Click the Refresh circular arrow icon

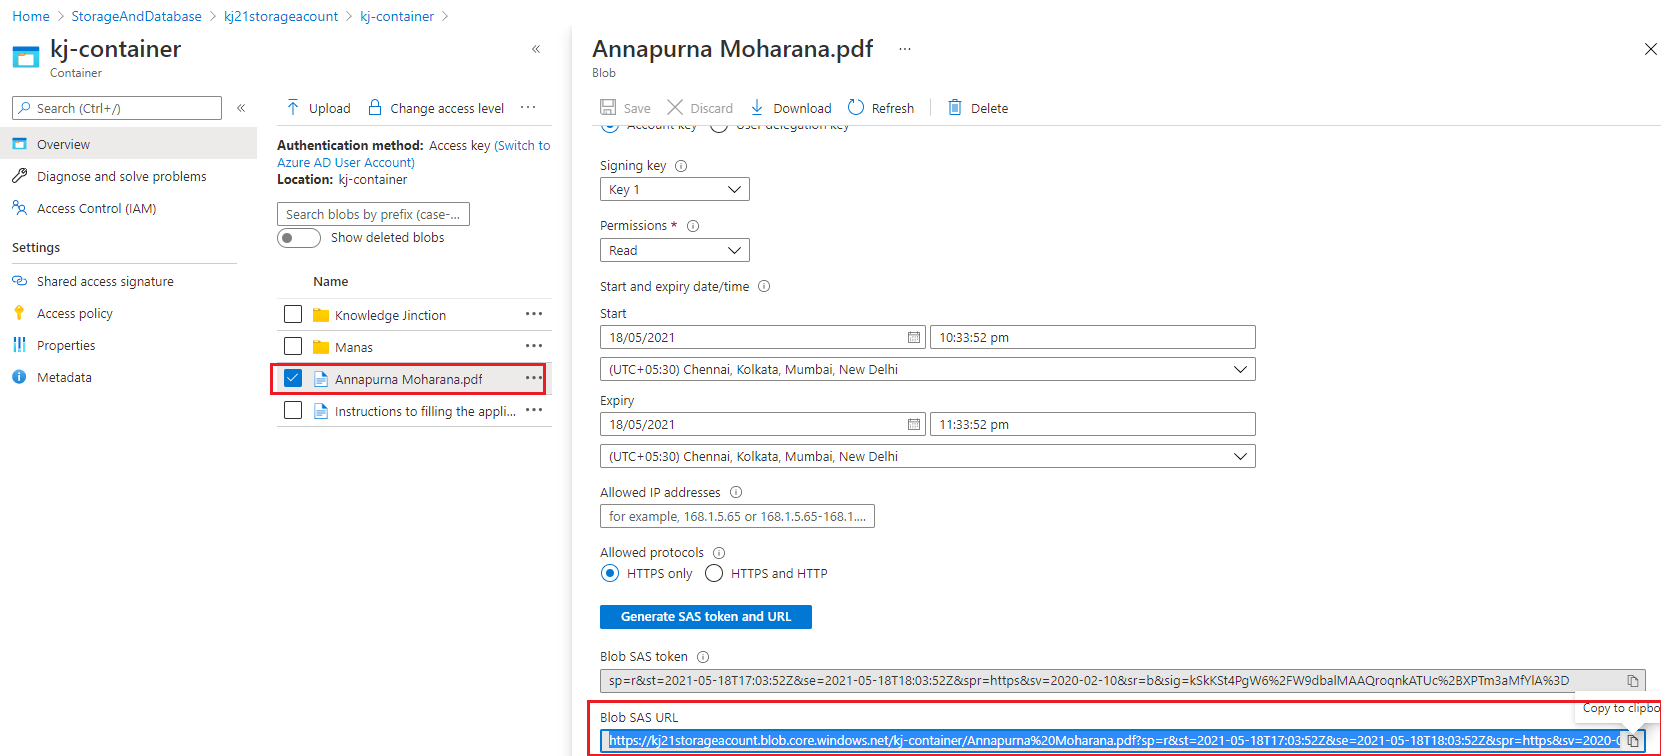tap(856, 107)
